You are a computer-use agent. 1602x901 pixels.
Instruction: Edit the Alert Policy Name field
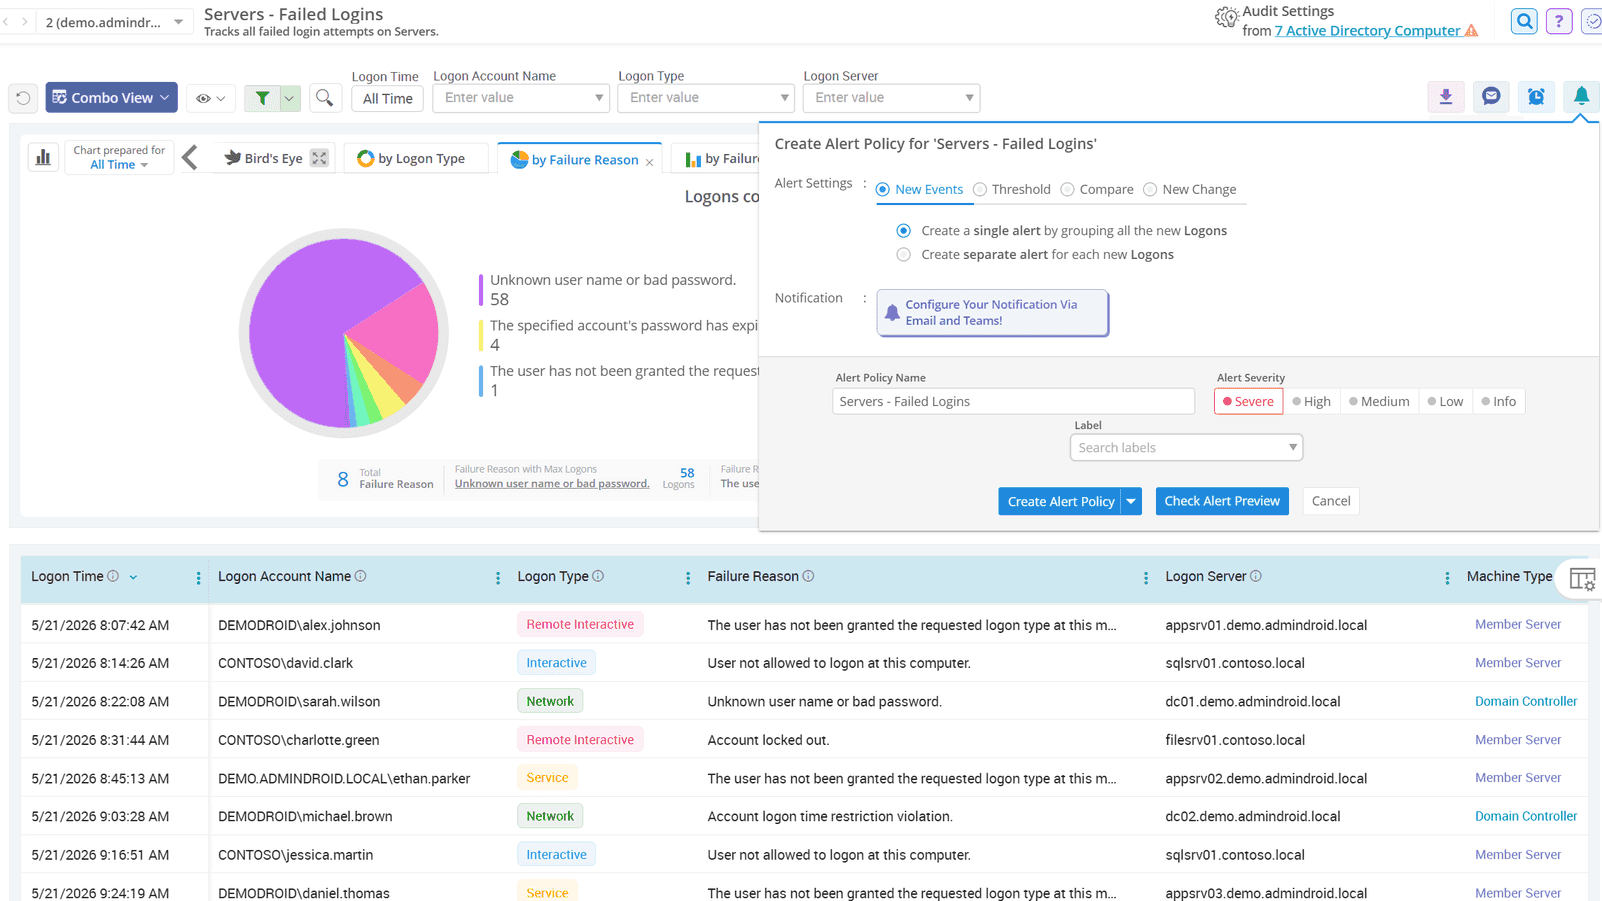1013,401
